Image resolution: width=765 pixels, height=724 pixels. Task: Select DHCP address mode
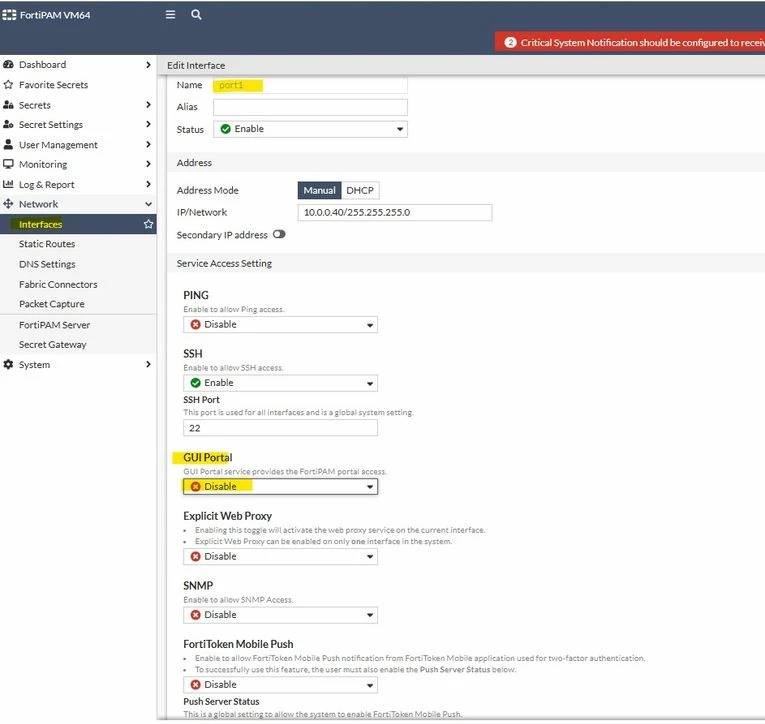click(x=360, y=190)
